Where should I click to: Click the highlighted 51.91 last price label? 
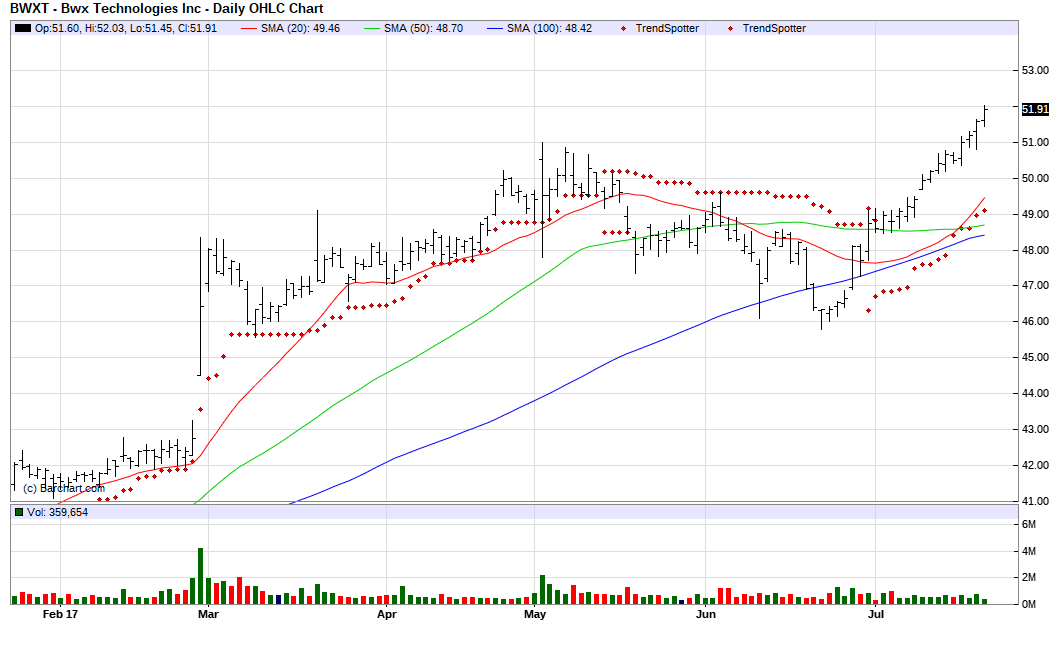[x=1035, y=109]
